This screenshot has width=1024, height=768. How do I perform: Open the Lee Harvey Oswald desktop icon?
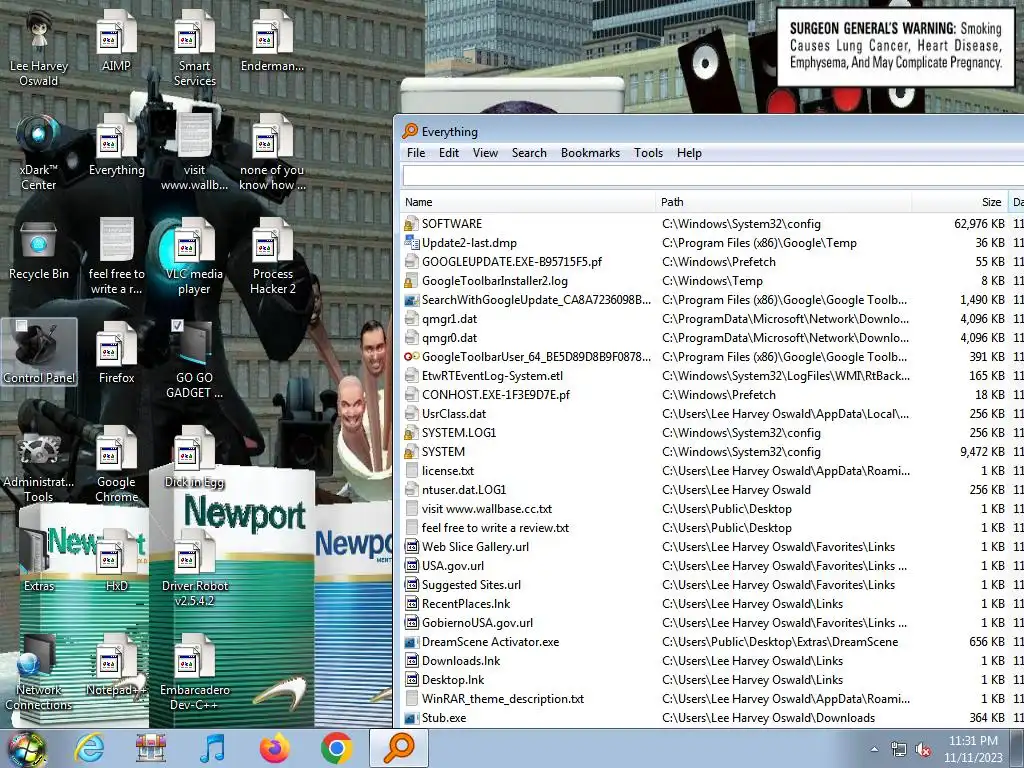click(39, 49)
